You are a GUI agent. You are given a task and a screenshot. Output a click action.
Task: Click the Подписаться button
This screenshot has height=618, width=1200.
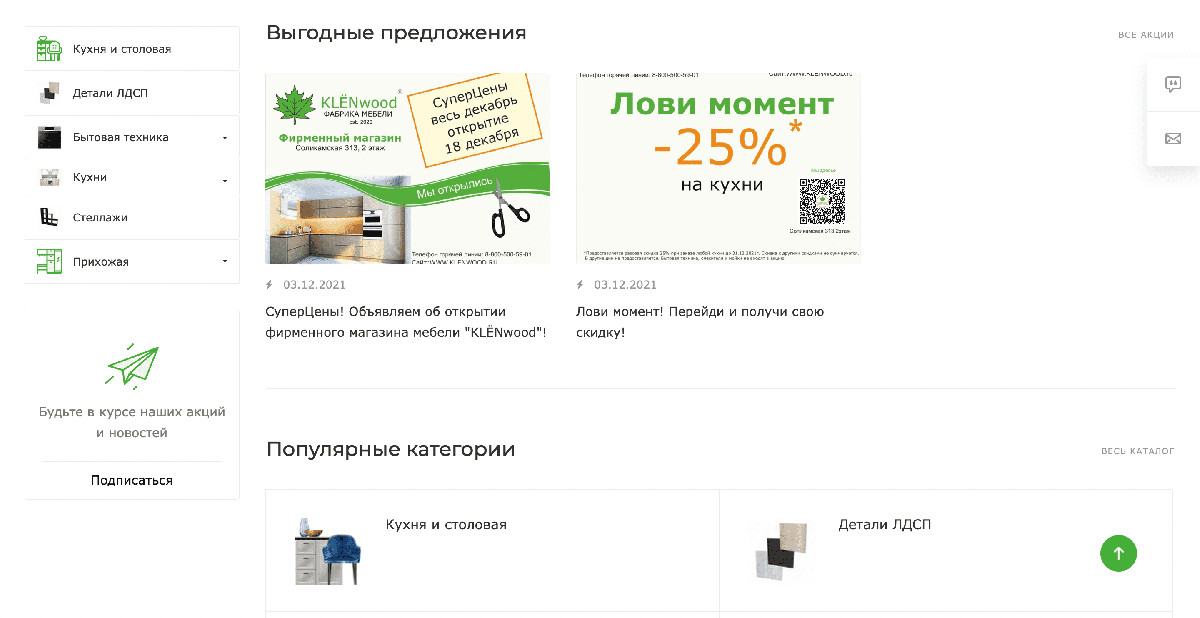click(132, 480)
